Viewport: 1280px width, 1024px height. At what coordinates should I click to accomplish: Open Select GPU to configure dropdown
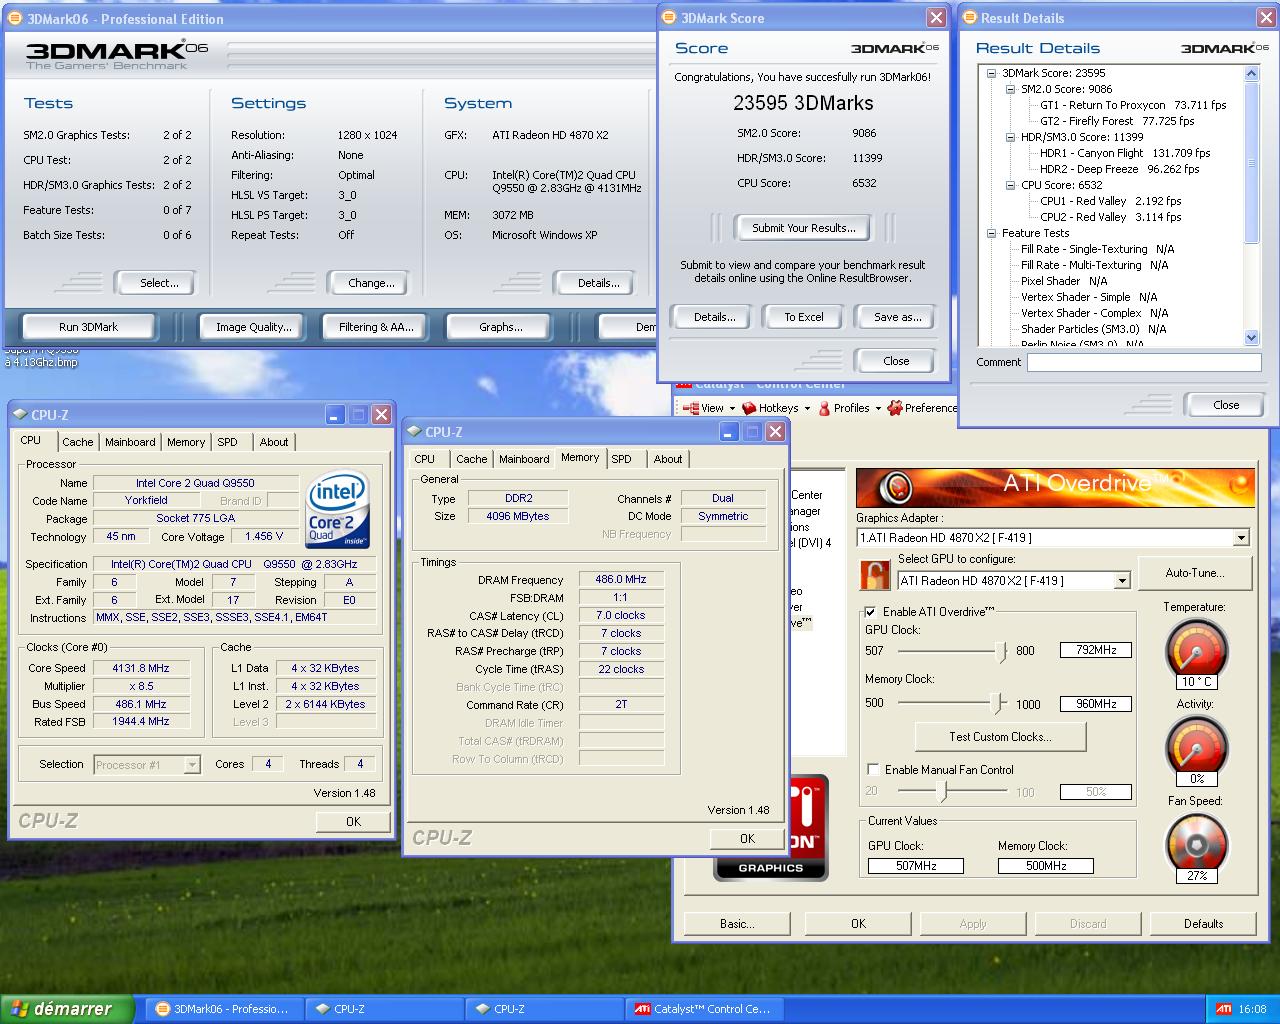tap(1122, 581)
